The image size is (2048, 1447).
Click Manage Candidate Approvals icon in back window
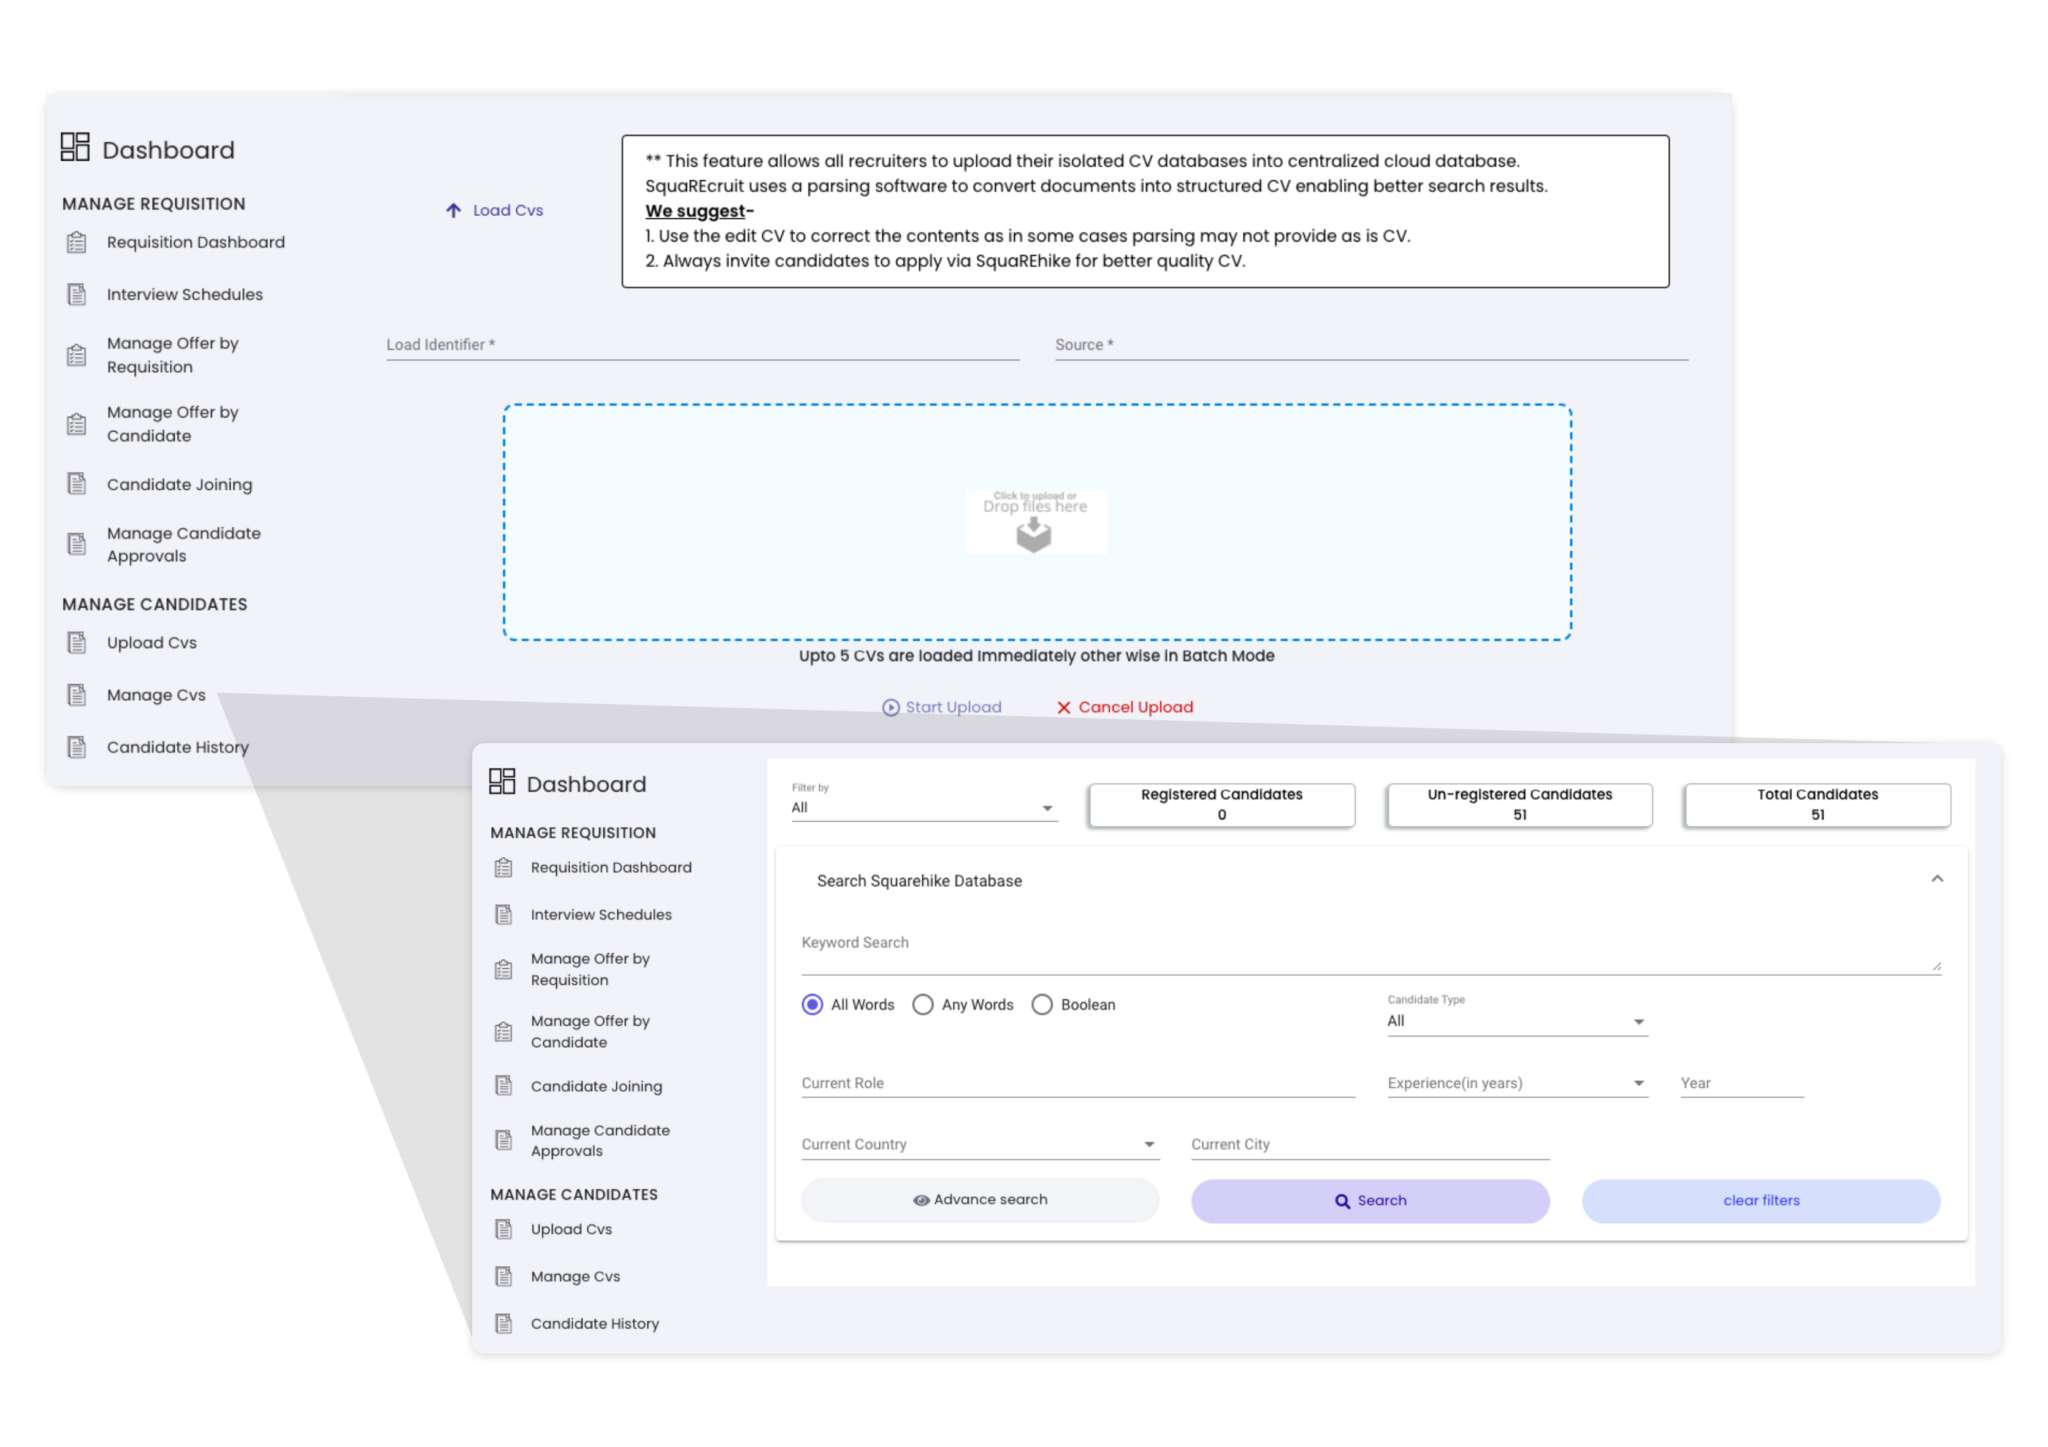(x=77, y=544)
